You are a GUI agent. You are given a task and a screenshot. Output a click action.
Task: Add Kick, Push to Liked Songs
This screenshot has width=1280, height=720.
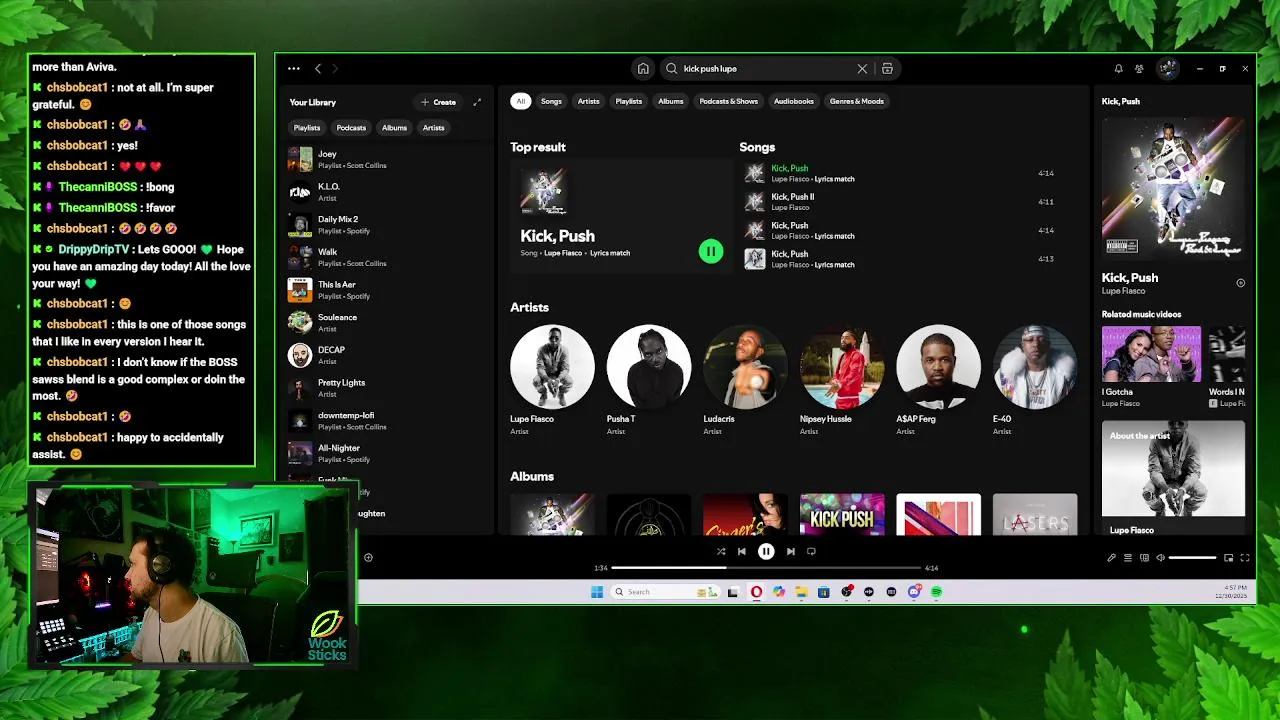1240,283
